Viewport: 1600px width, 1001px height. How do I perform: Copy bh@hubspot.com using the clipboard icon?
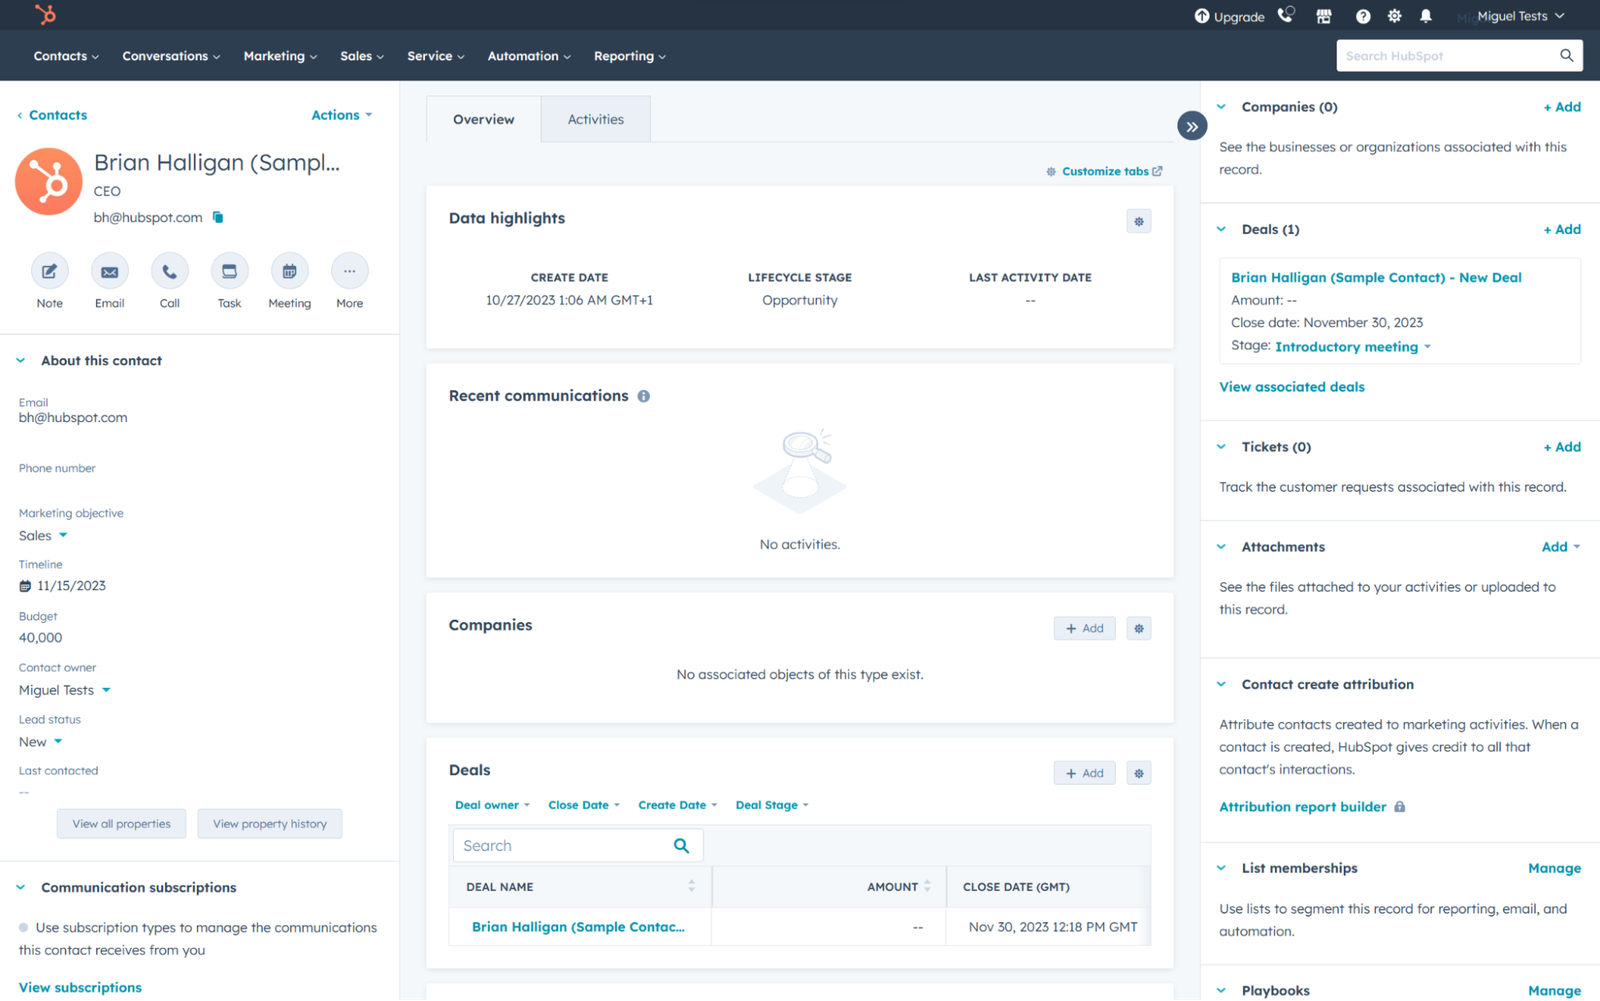217,216
